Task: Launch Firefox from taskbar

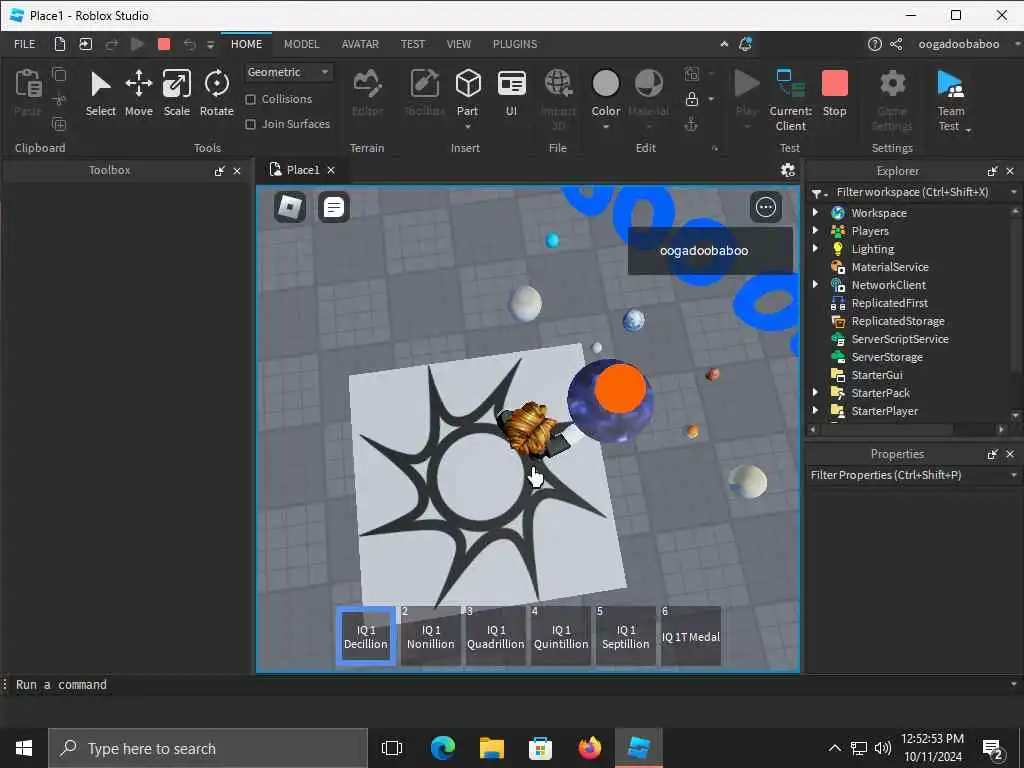Action: coord(590,748)
